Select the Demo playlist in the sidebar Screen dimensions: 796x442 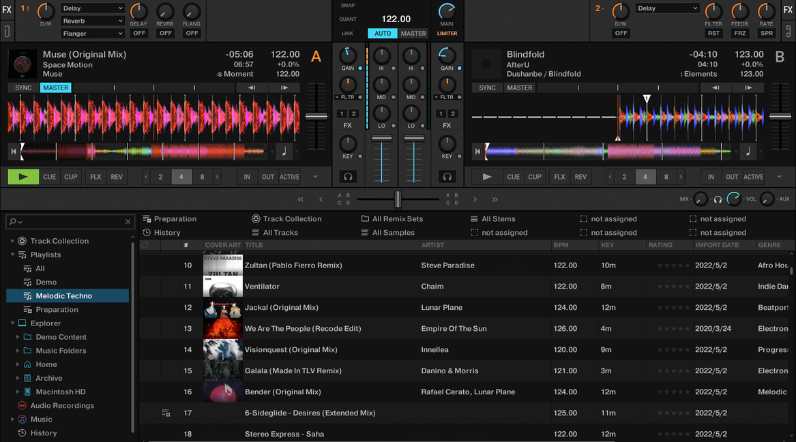pyautogui.click(x=46, y=282)
